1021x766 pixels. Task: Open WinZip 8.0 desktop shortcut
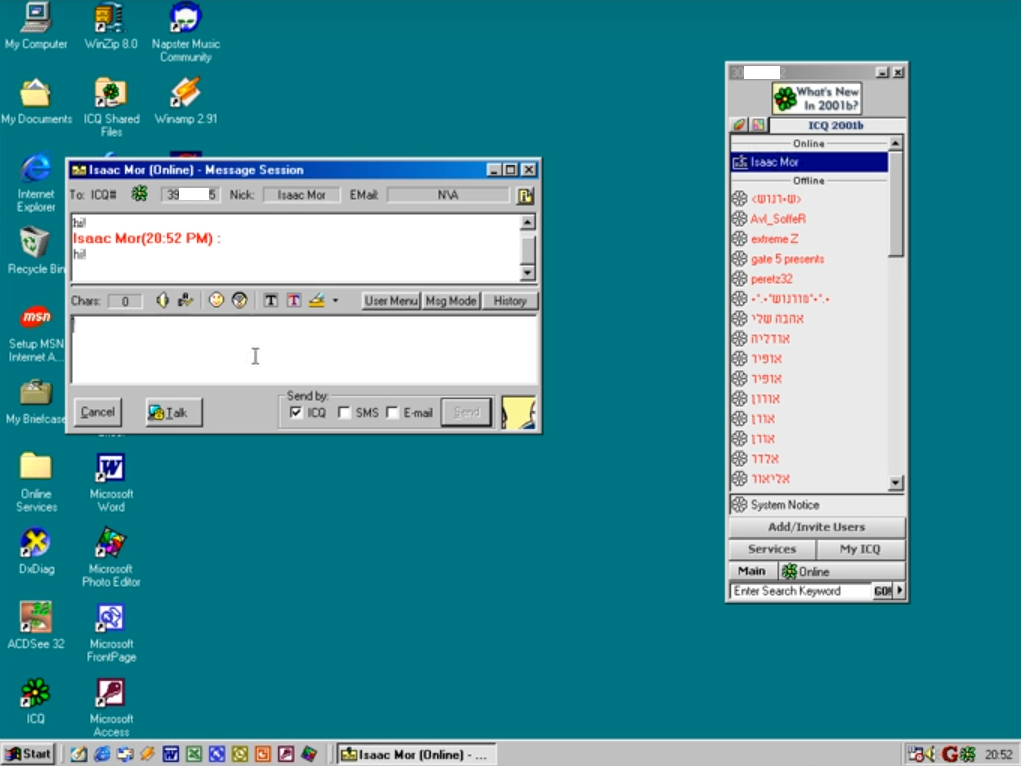point(111,27)
